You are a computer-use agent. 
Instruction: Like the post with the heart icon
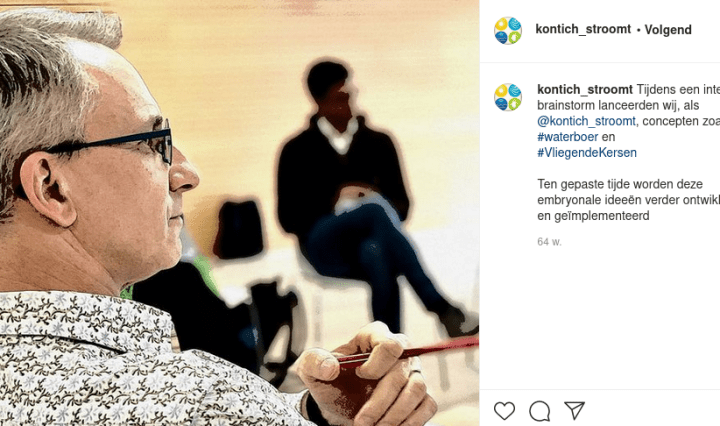[504, 410]
